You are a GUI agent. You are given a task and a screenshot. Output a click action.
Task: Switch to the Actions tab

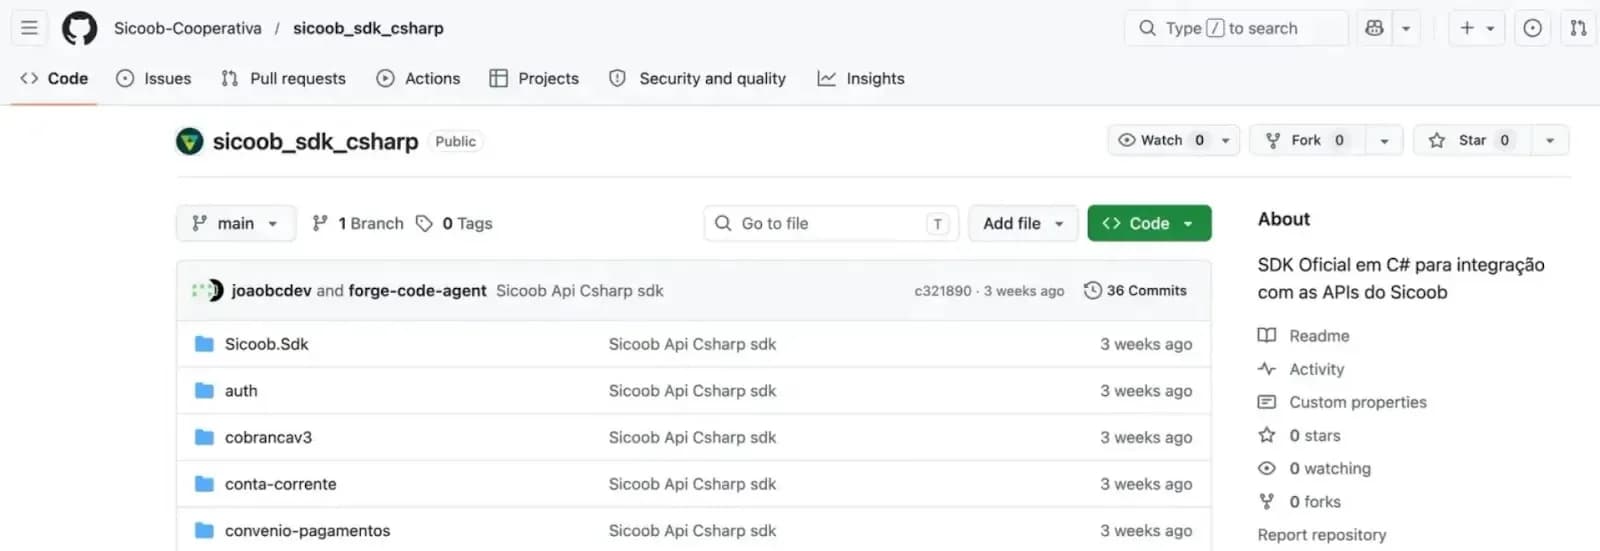[x=418, y=78]
